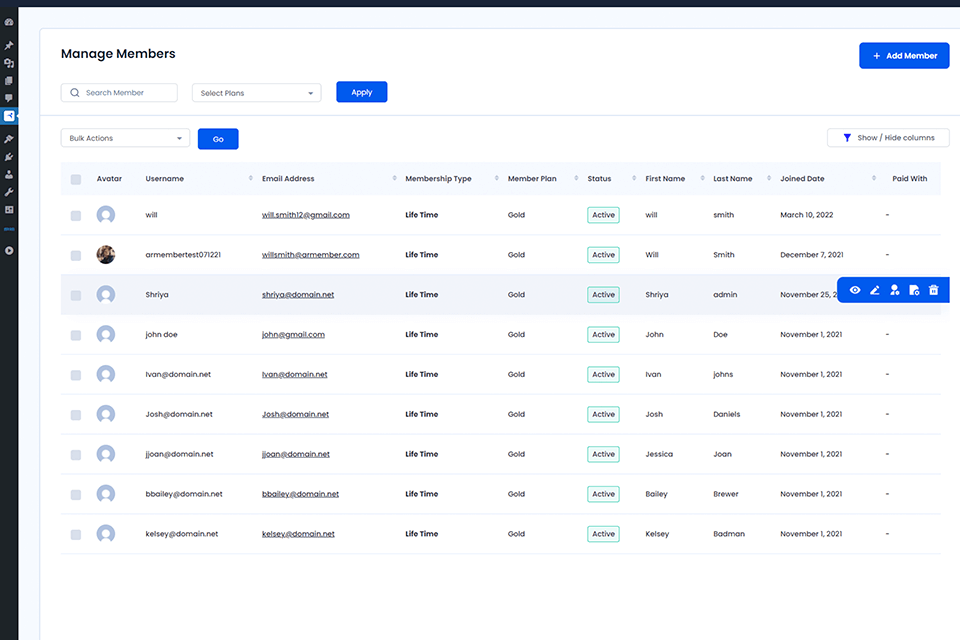Sort by the Username column header
The width and height of the screenshot is (960, 640).
(165, 179)
